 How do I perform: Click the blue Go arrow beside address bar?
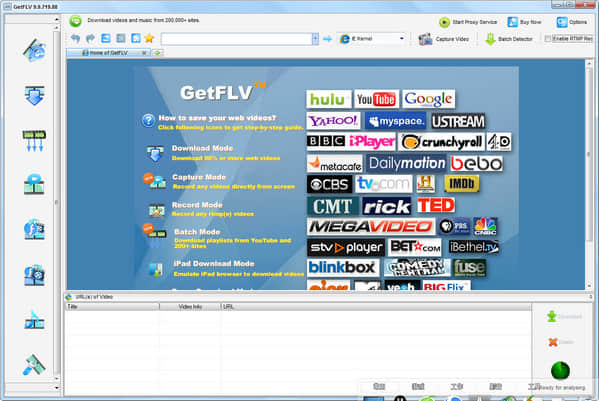[x=327, y=39]
